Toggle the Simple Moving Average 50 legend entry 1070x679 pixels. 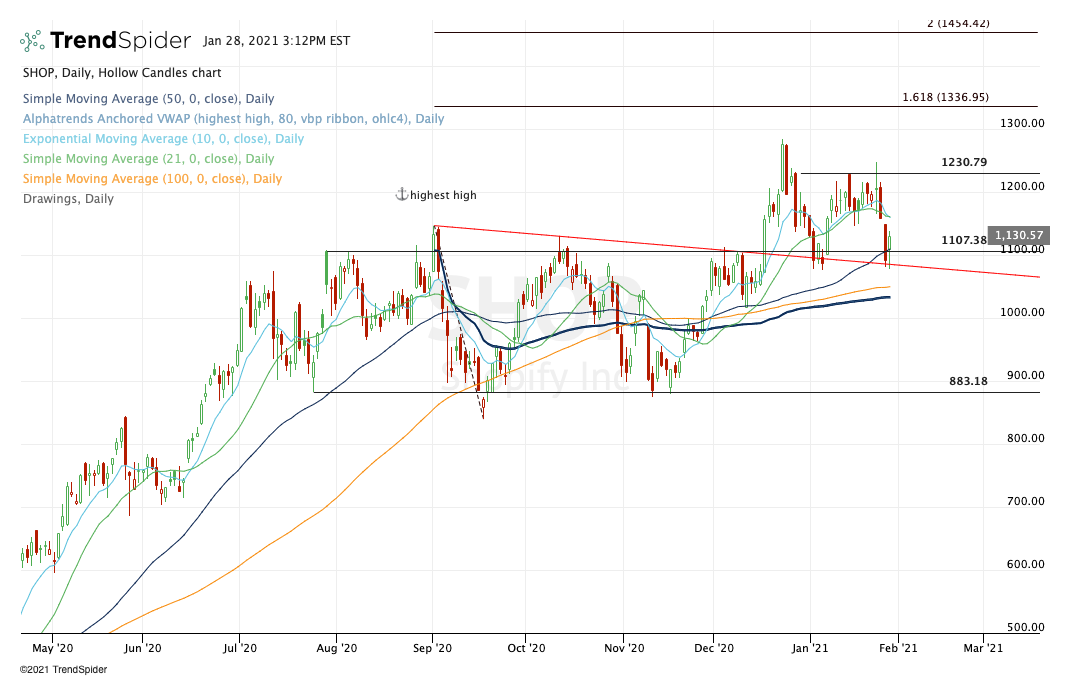[x=147, y=99]
